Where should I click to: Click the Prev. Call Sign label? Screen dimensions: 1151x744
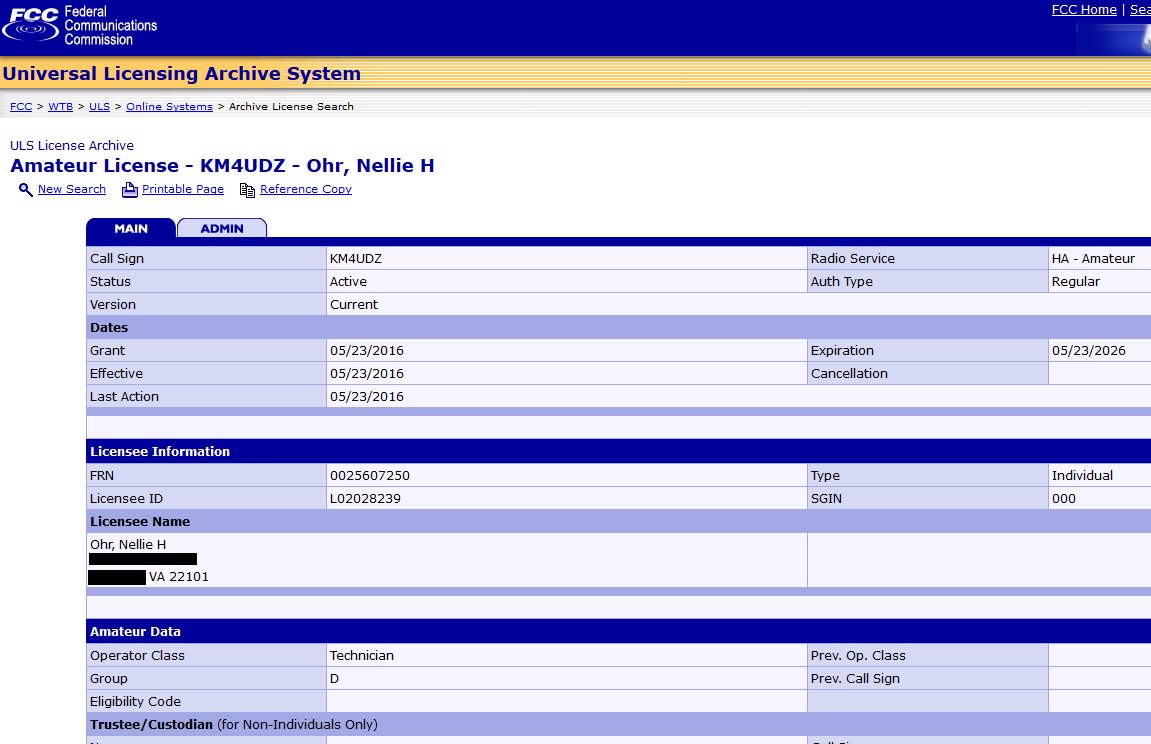click(x=855, y=679)
